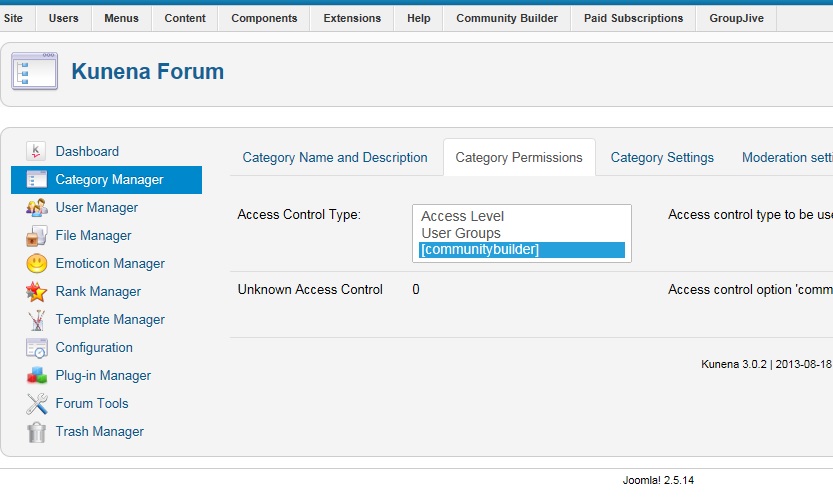The height and width of the screenshot is (498, 833).
Task: Select the Category Permissions tab
Action: [x=519, y=157]
